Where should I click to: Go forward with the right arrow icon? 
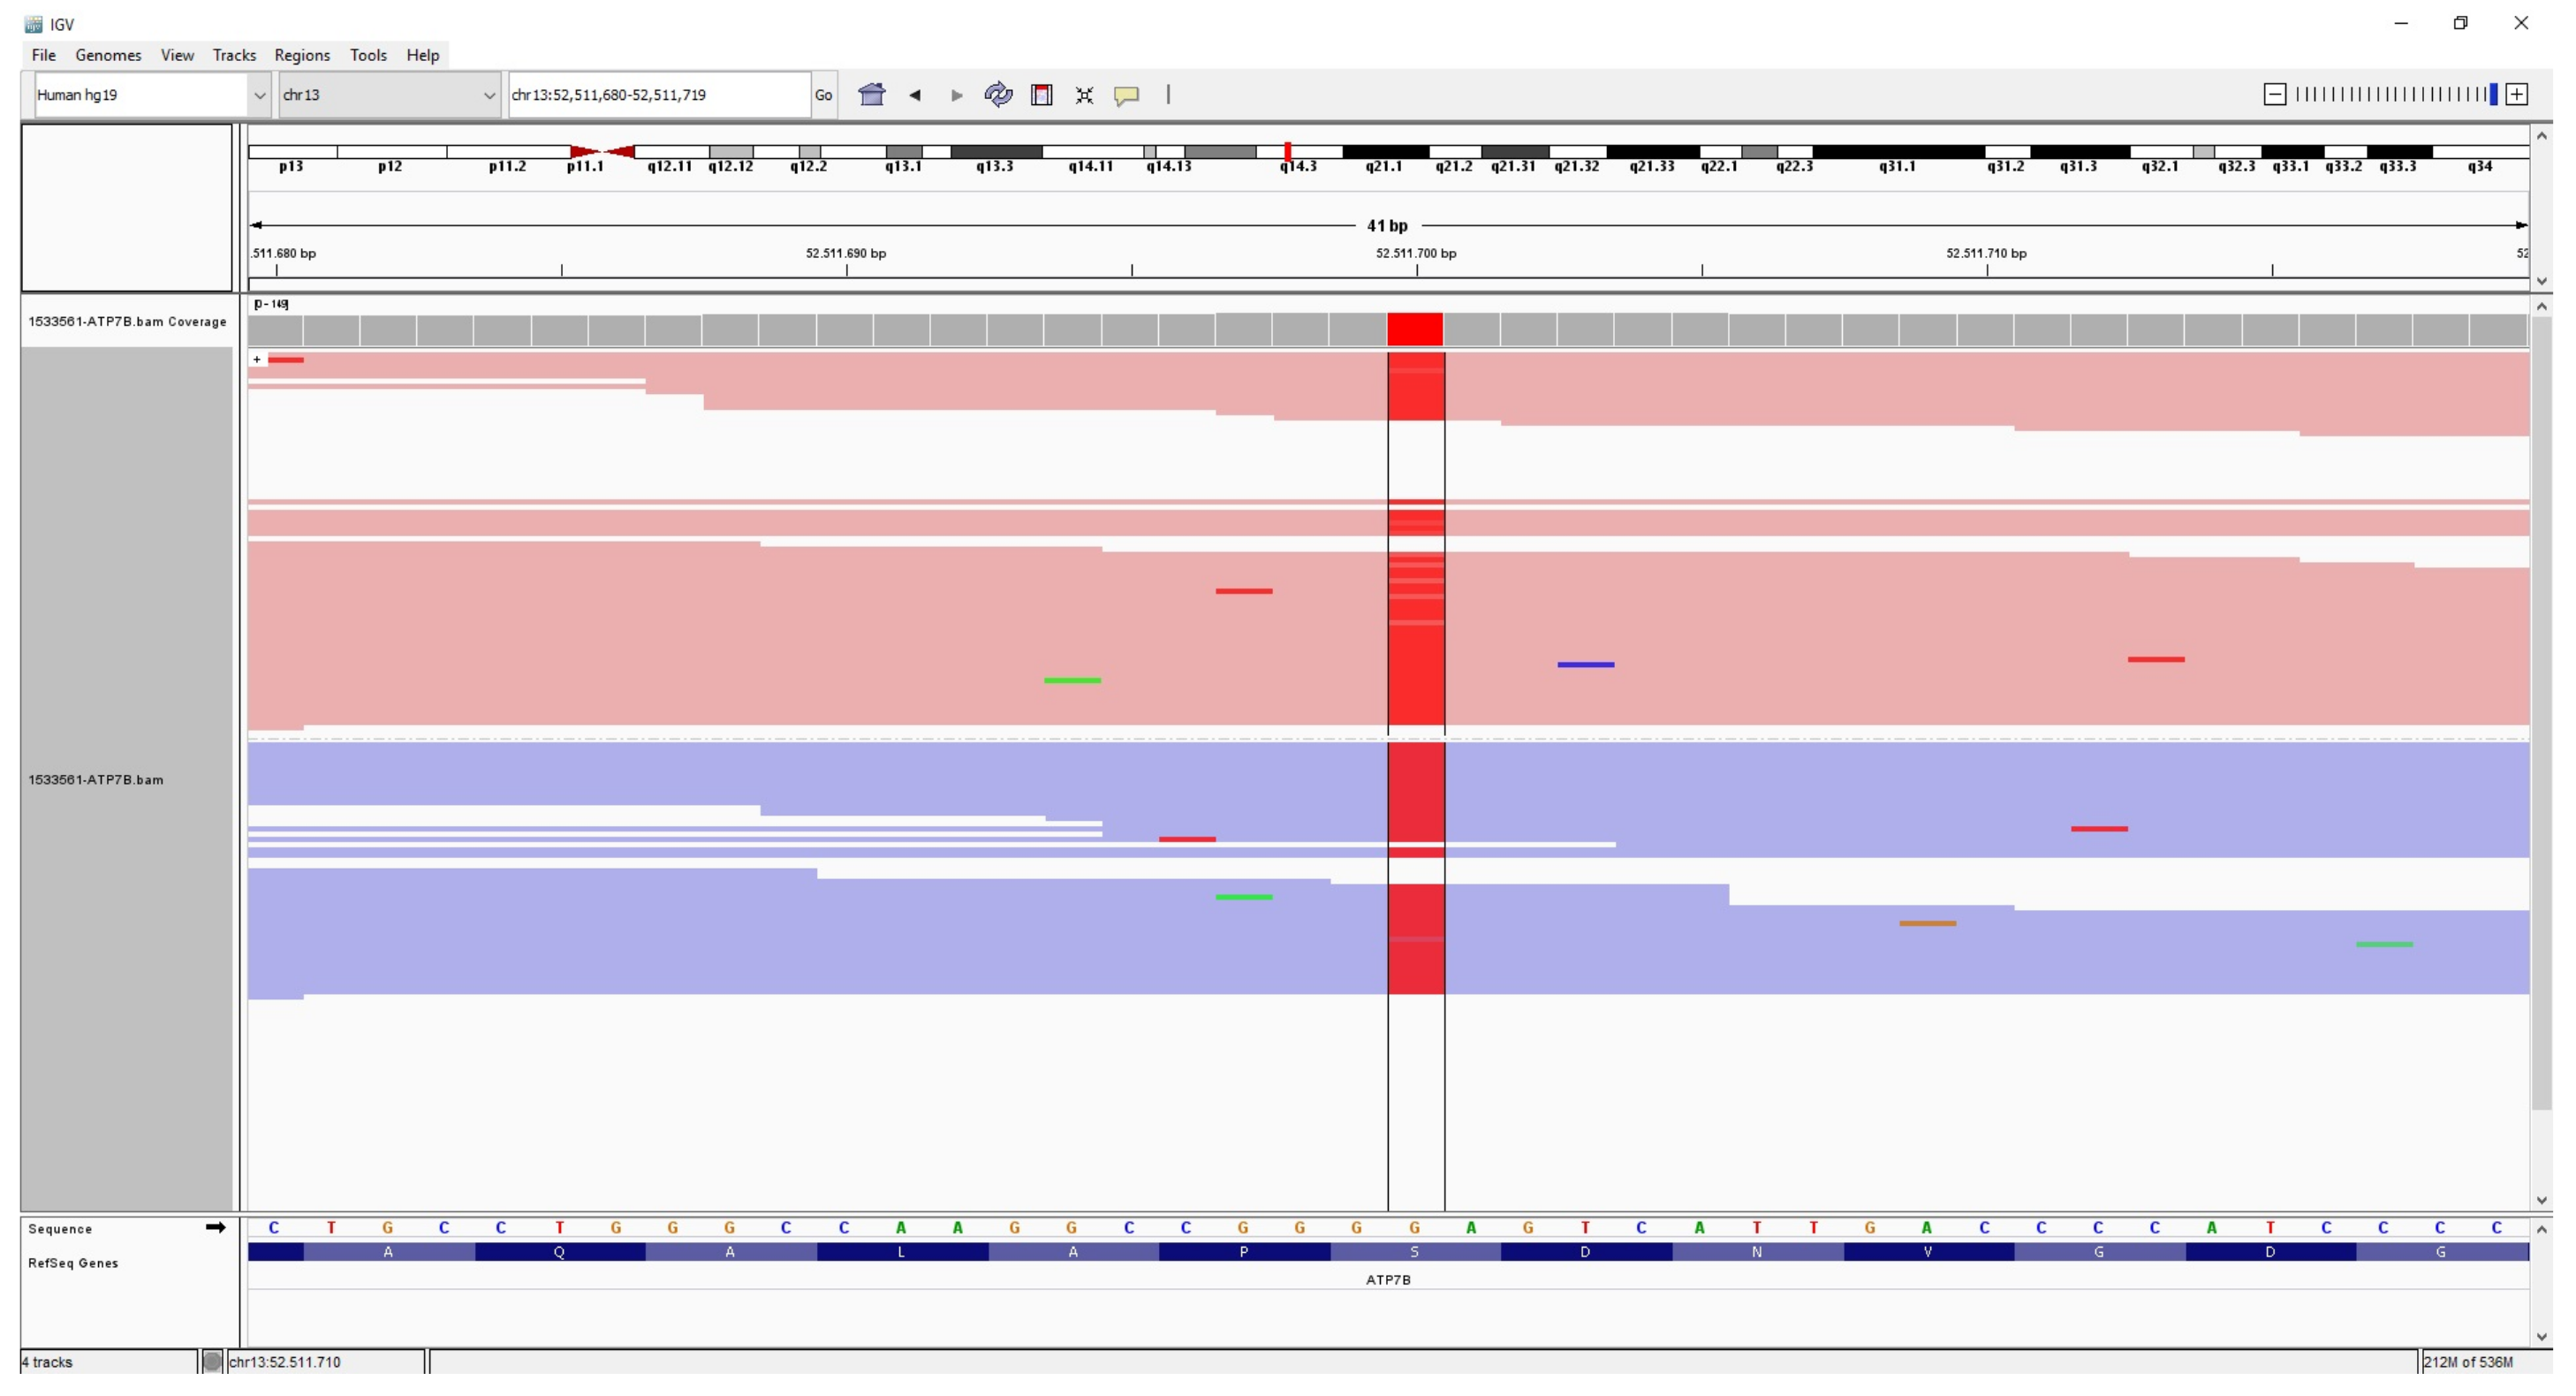[956, 95]
